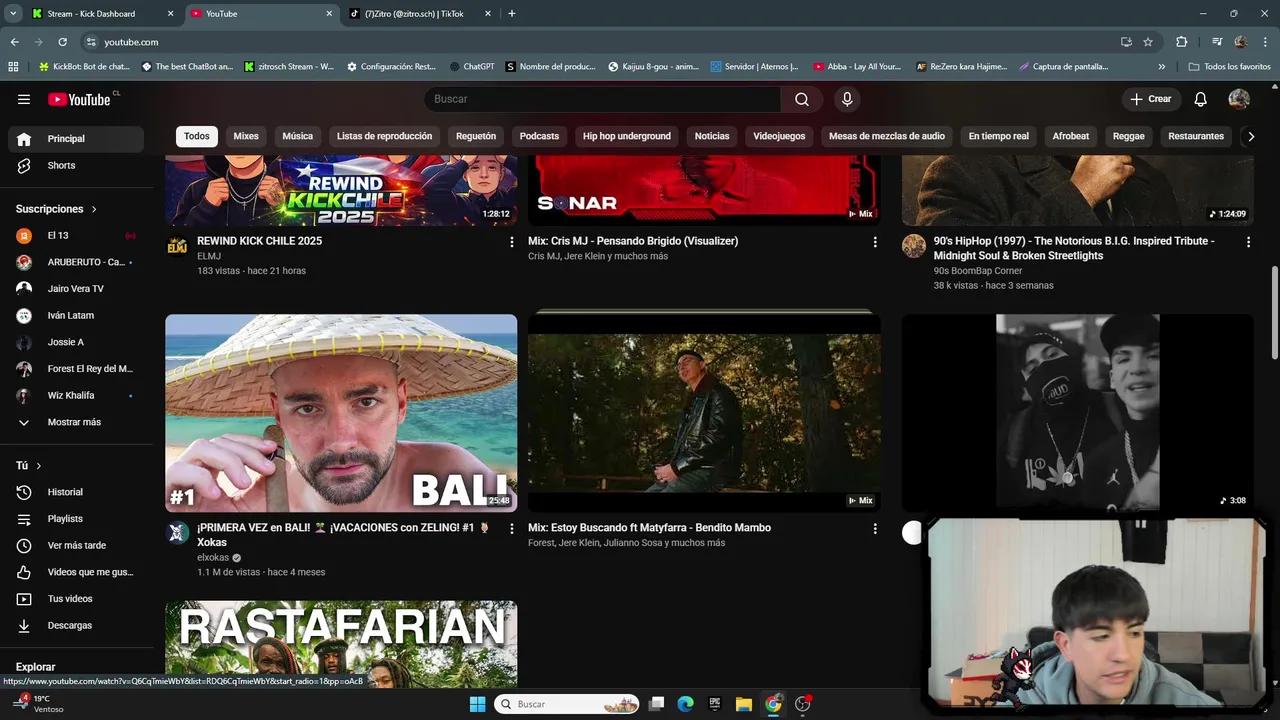
Task: Open liked videos in sidebar
Action: pyautogui.click(x=76, y=572)
